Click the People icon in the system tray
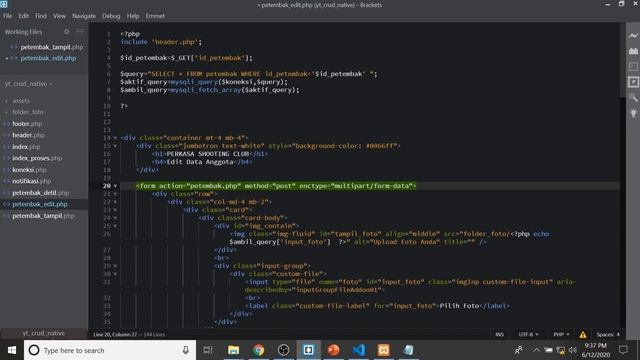640x360 pixels. coord(519,350)
